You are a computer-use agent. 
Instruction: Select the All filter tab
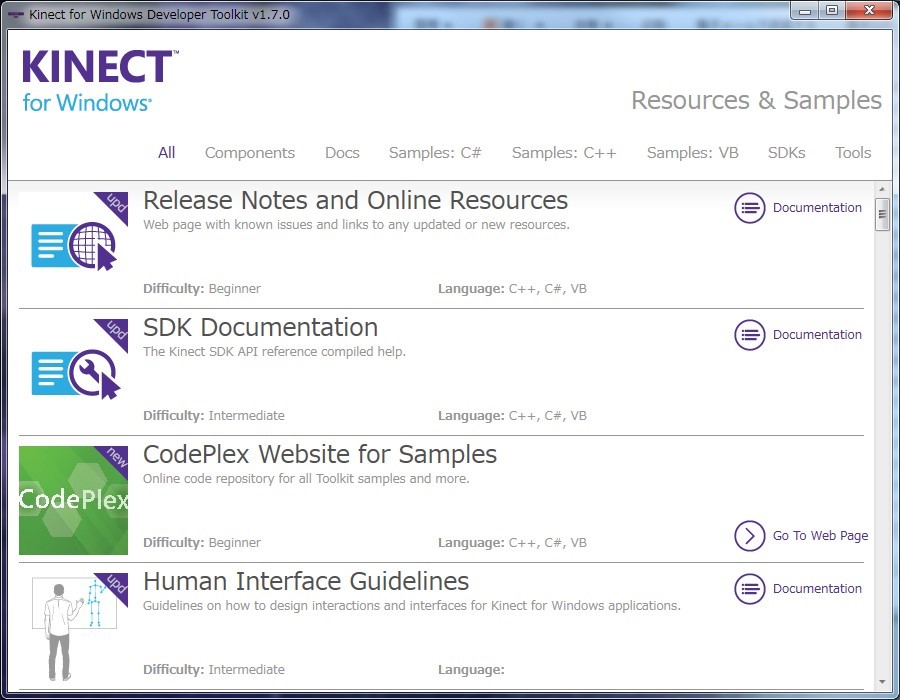(x=166, y=153)
